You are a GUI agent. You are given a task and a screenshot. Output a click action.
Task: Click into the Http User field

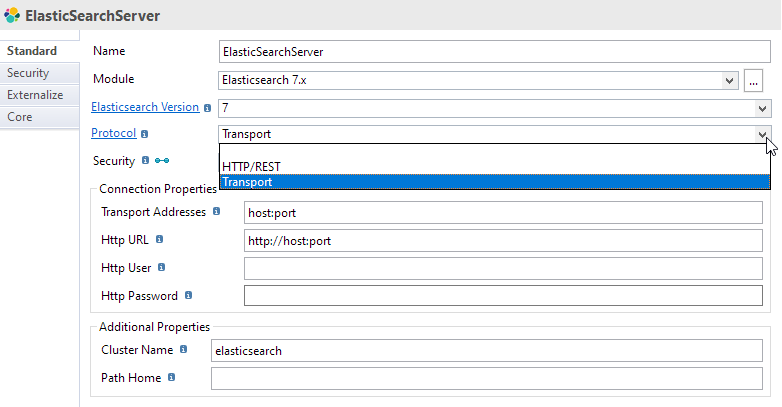pos(503,268)
